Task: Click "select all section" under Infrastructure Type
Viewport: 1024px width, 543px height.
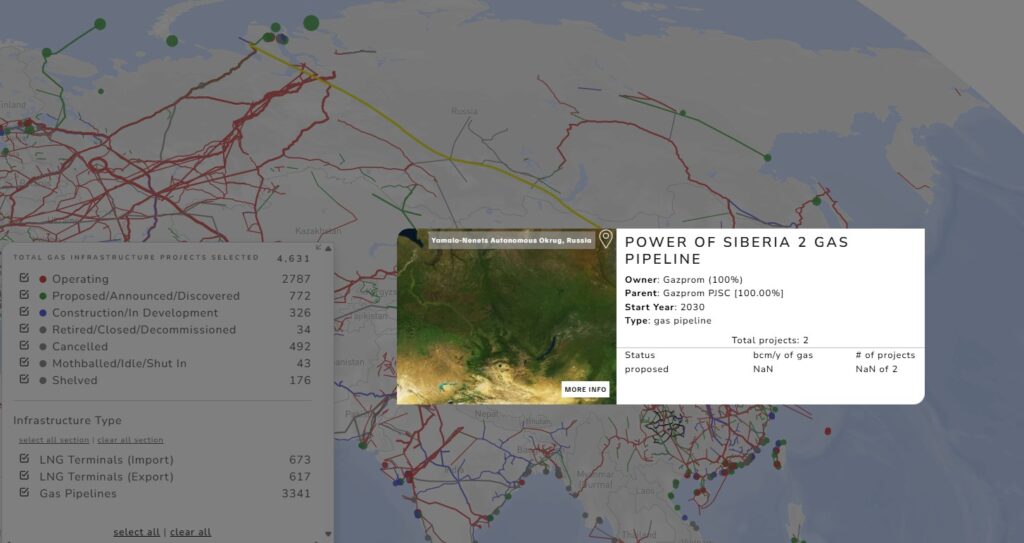Action: [53, 440]
